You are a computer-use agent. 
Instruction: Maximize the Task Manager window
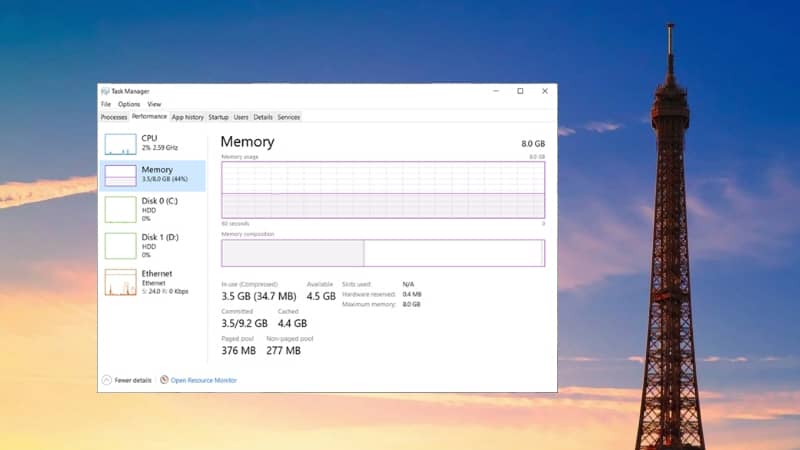[520, 91]
